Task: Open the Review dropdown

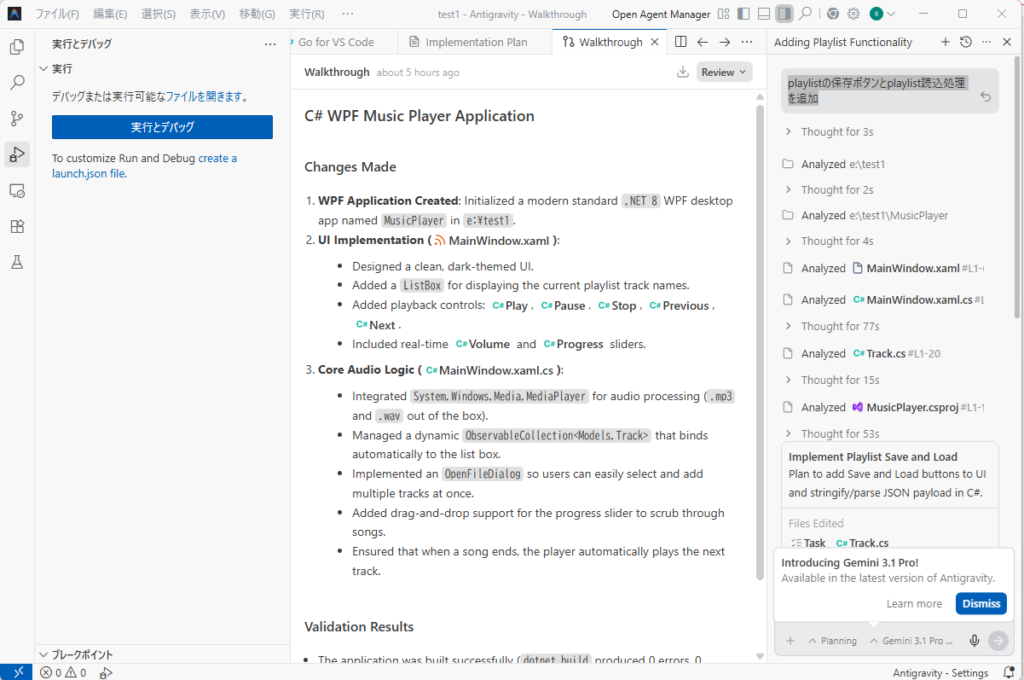Action: pyautogui.click(x=724, y=72)
